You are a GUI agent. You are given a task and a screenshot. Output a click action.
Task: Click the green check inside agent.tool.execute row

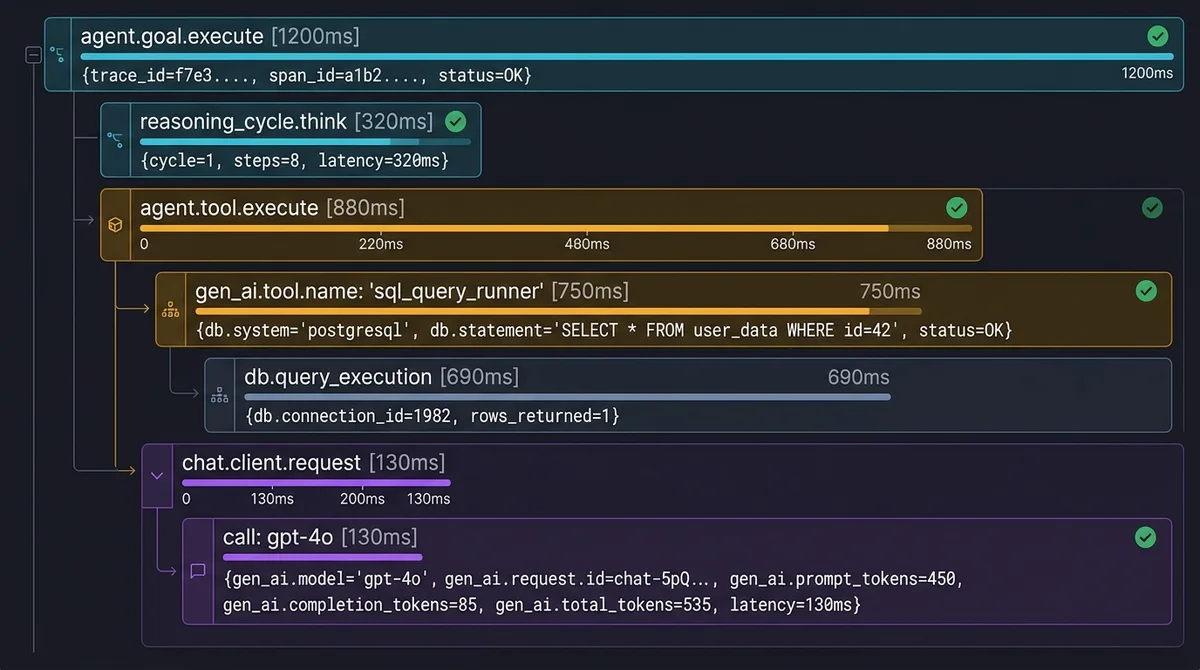957,208
